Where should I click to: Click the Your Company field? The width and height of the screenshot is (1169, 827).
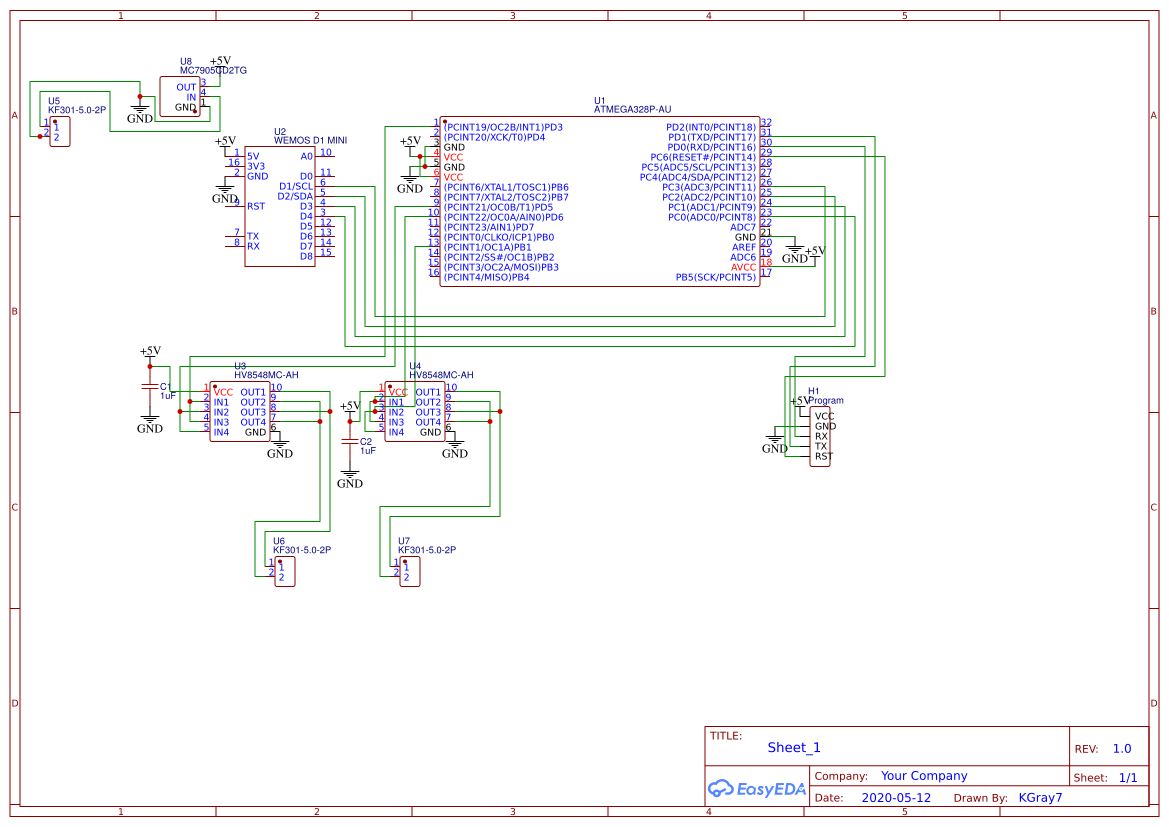pos(924,776)
